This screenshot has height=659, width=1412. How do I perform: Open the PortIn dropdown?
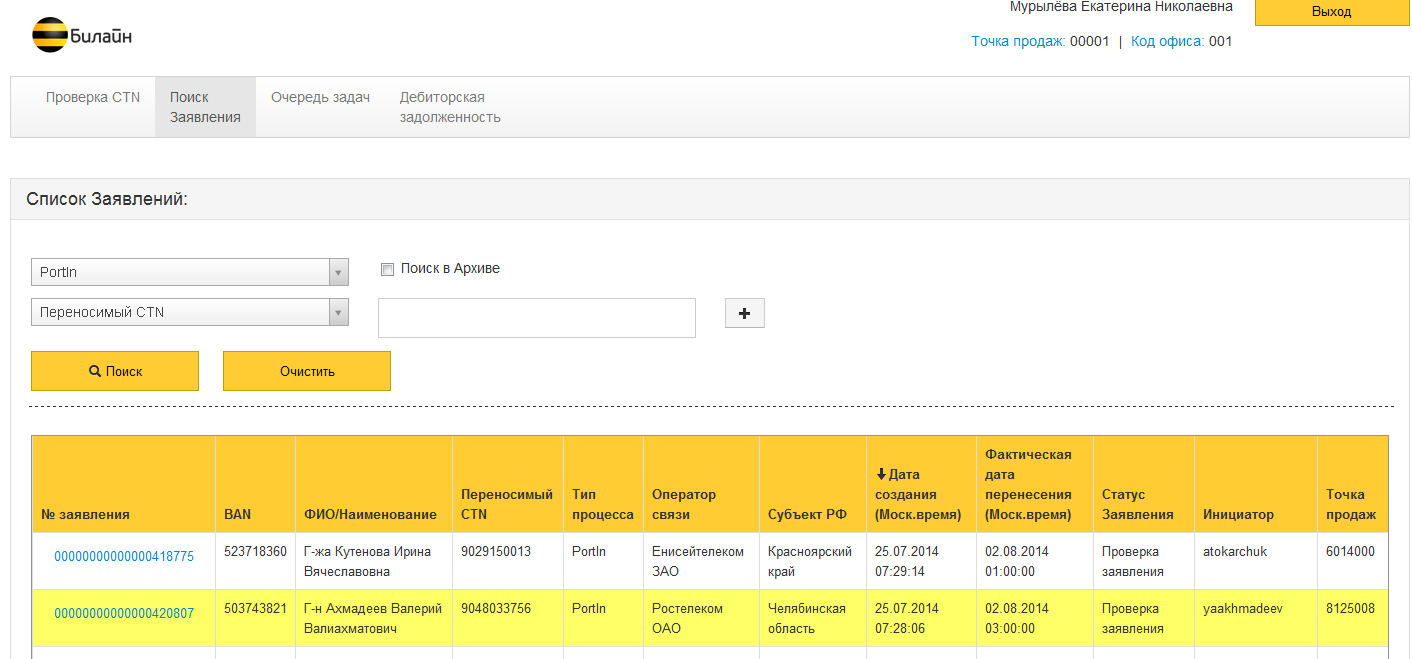click(190, 272)
